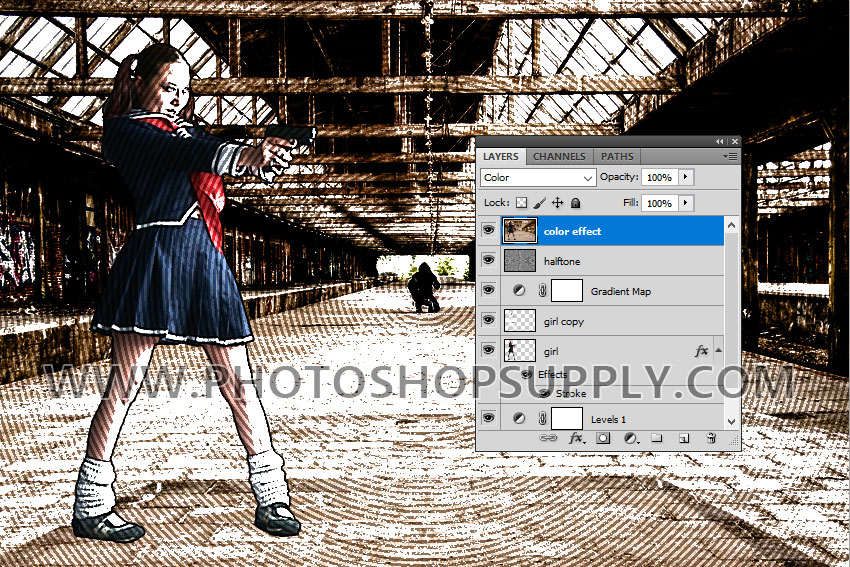This screenshot has height=567, width=850.
Task: Hide the color effect layer
Action: 488,230
